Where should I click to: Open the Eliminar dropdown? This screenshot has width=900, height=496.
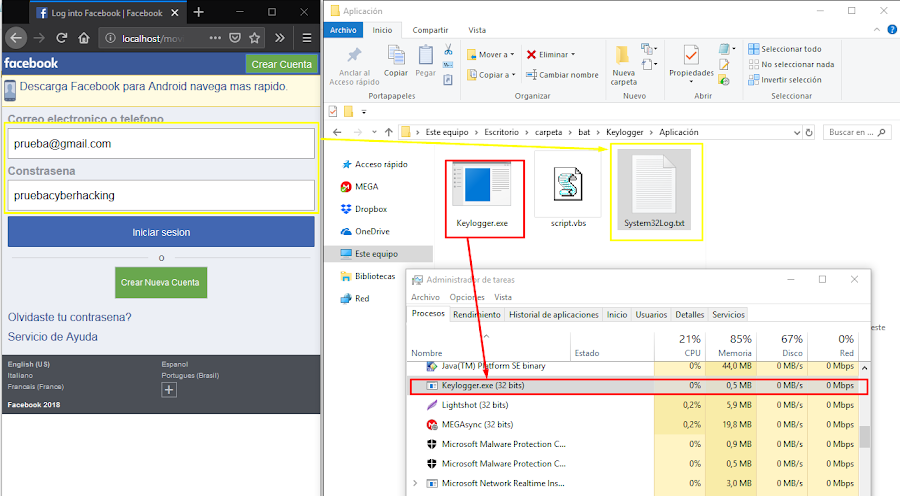pyautogui.click(x=550, y=55)
